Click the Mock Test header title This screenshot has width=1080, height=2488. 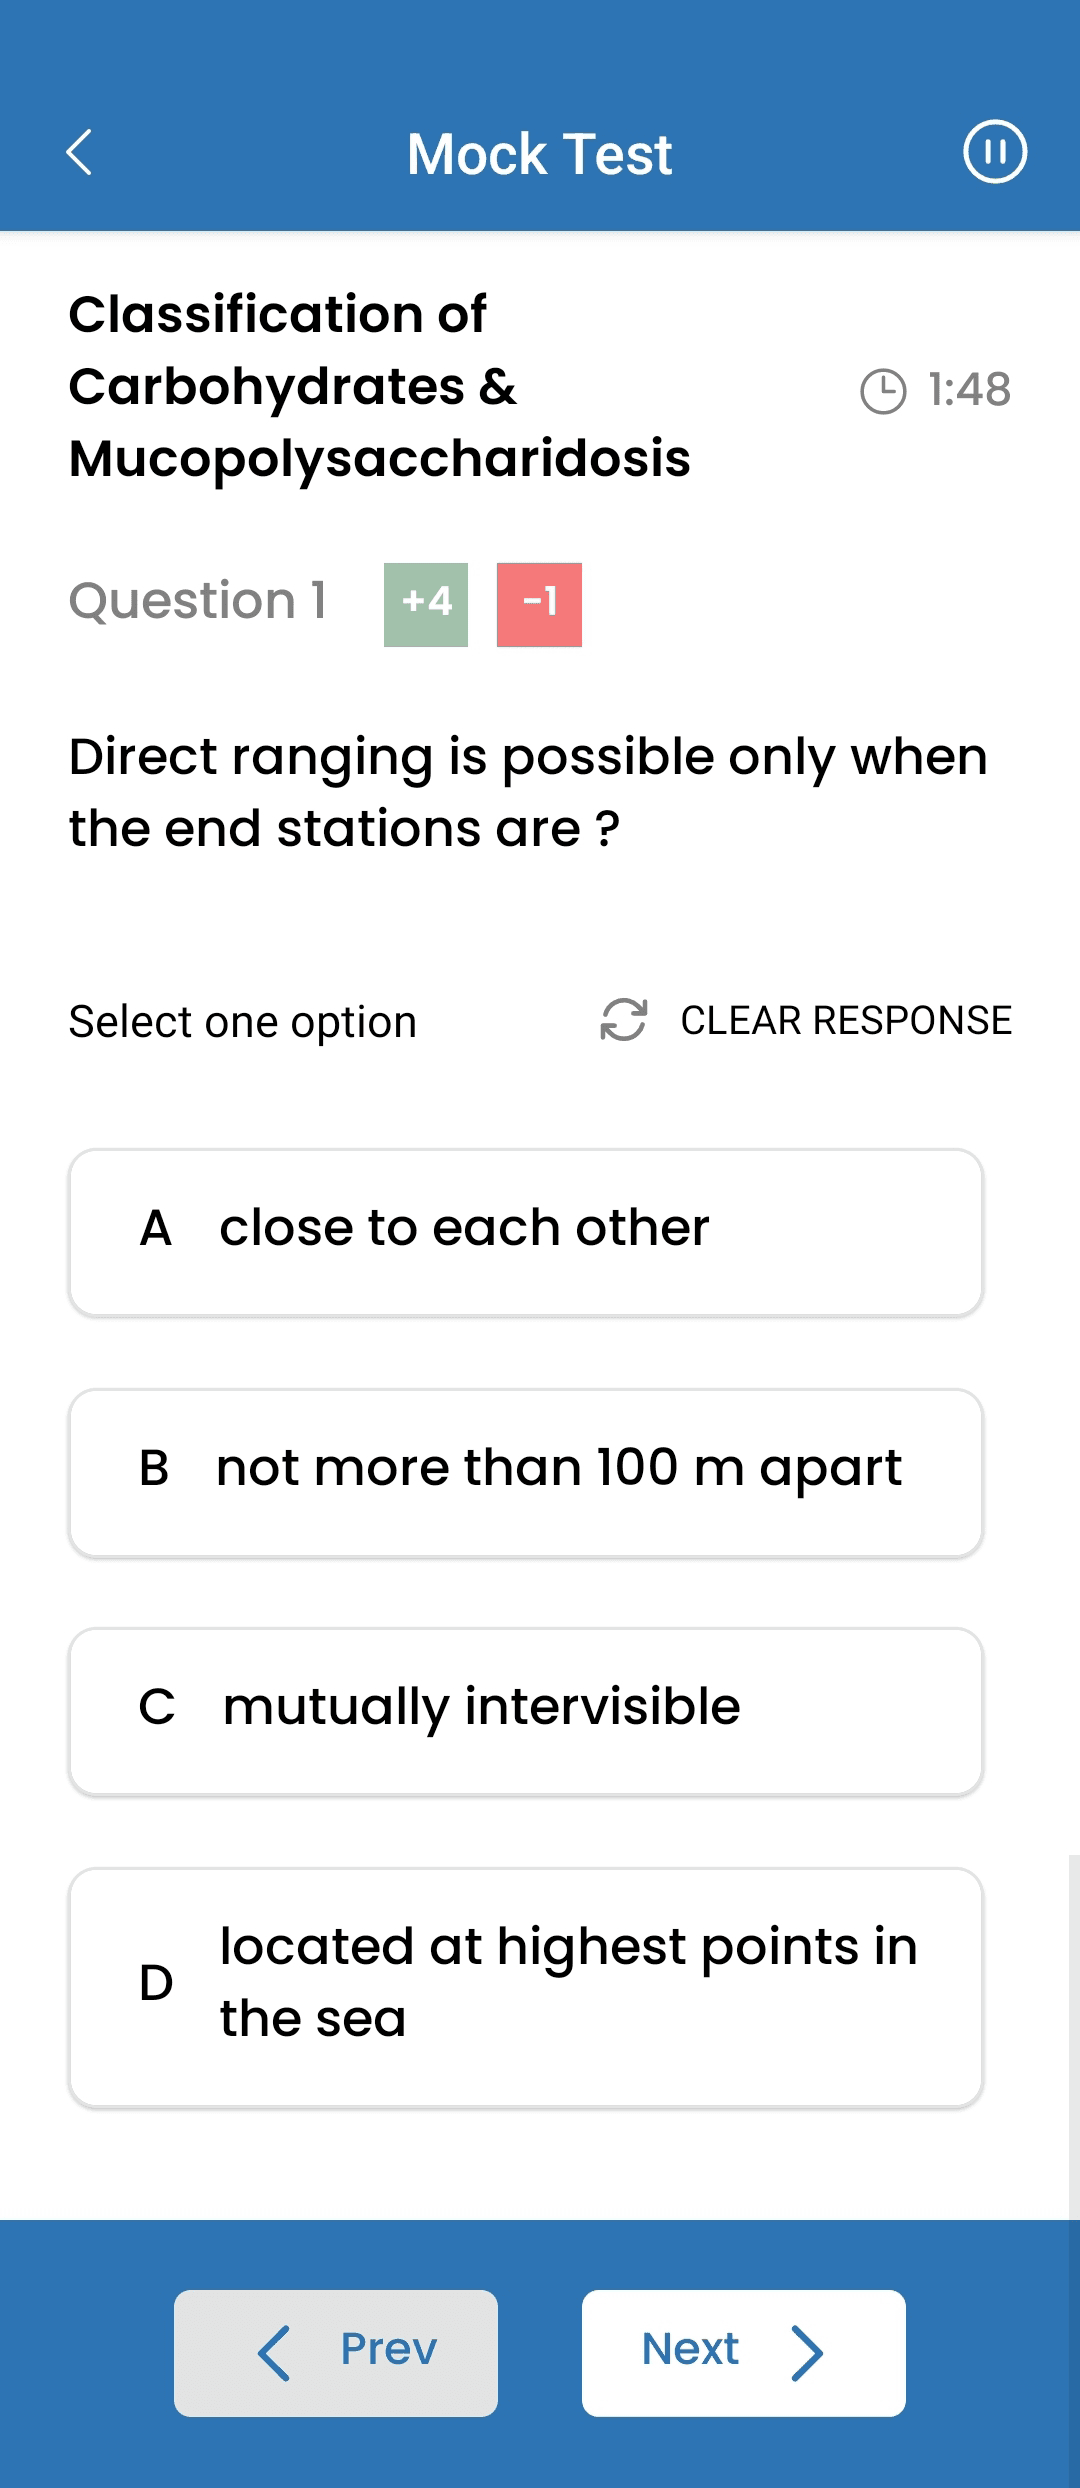(x=540, y=154)
